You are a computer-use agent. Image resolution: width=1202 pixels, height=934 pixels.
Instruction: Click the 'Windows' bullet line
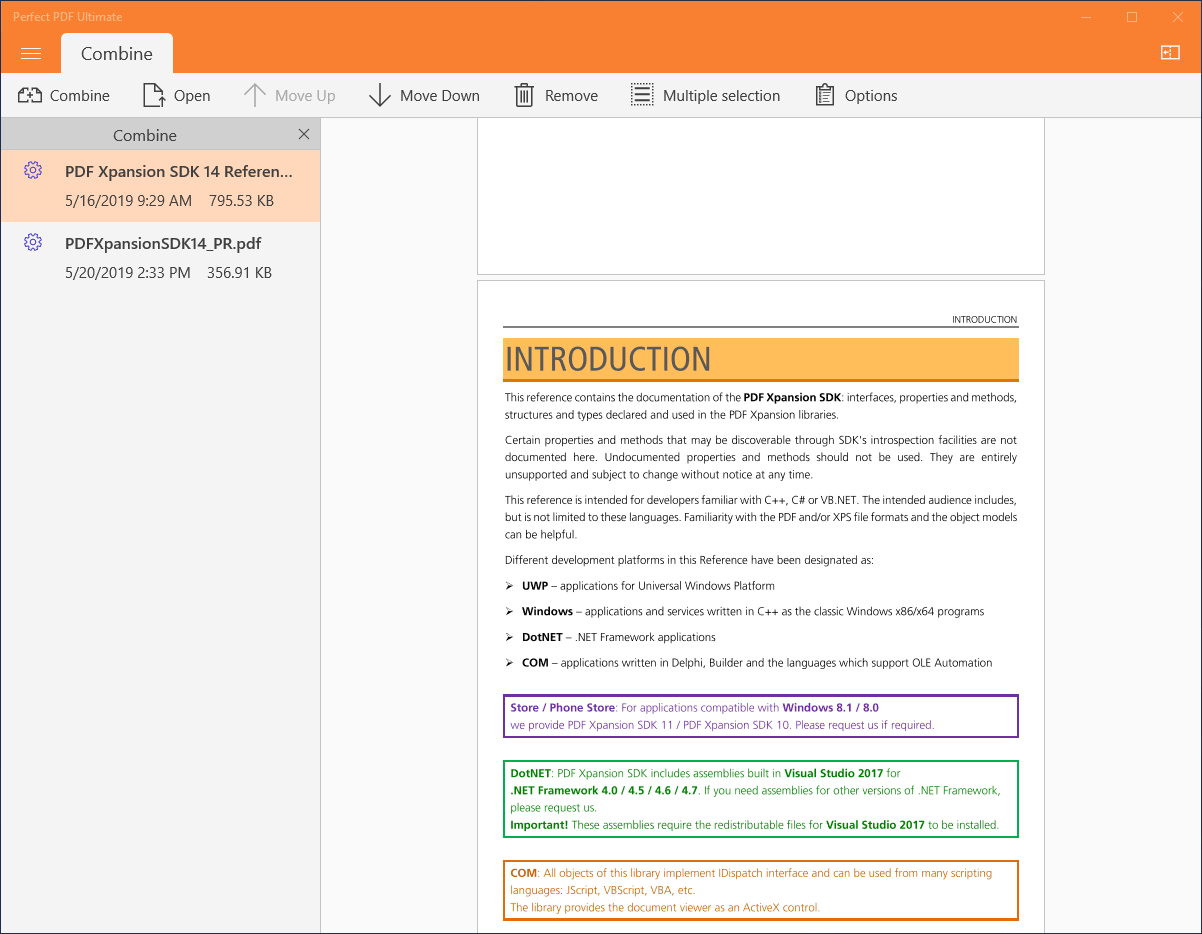tap(745, 611)
